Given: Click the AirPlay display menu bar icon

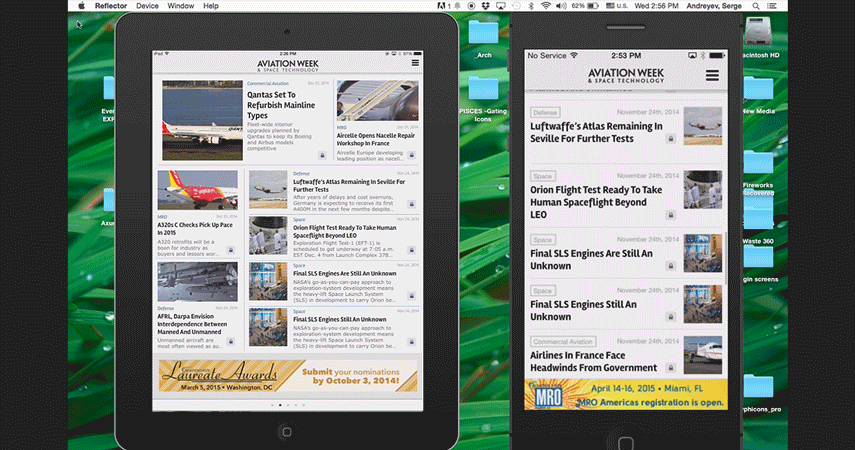Looking at the screenshot, I should pos(500,6).
